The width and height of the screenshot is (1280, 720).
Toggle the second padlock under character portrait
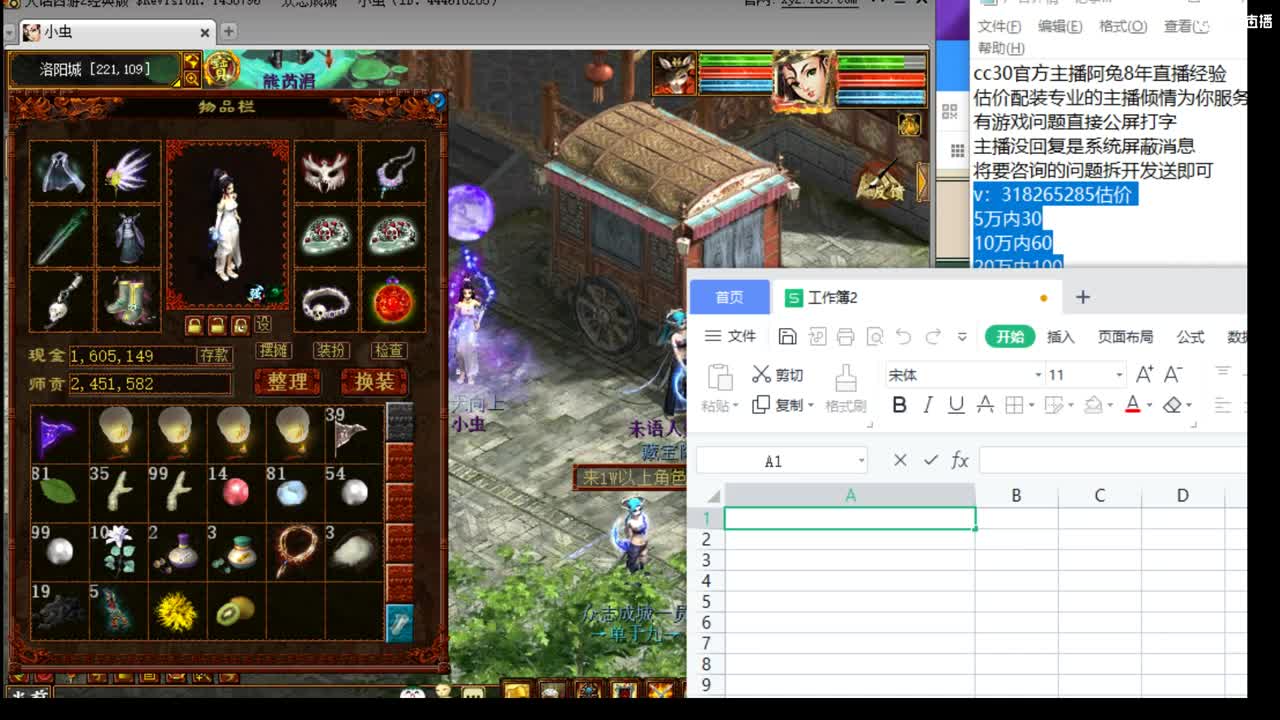[x=216, y=325]
